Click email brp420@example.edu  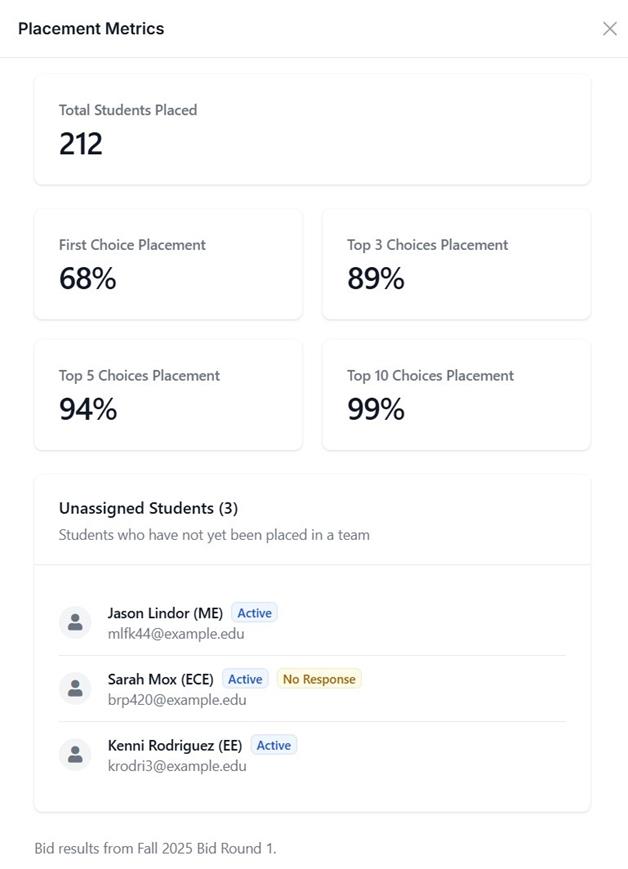tap(177, 699)
